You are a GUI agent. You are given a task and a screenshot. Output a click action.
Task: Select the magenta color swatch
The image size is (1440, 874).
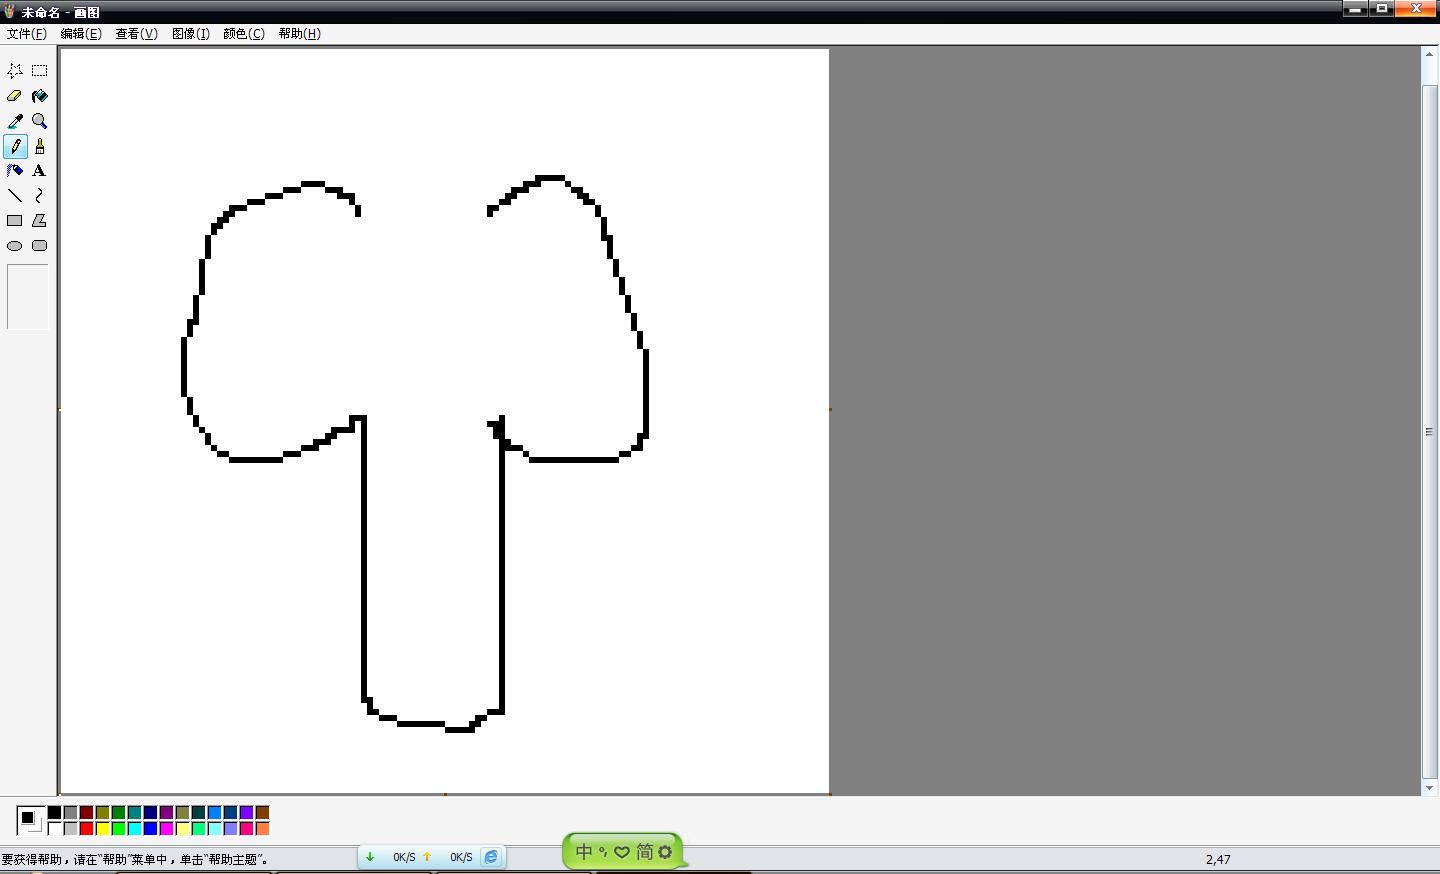pos(167,829)
